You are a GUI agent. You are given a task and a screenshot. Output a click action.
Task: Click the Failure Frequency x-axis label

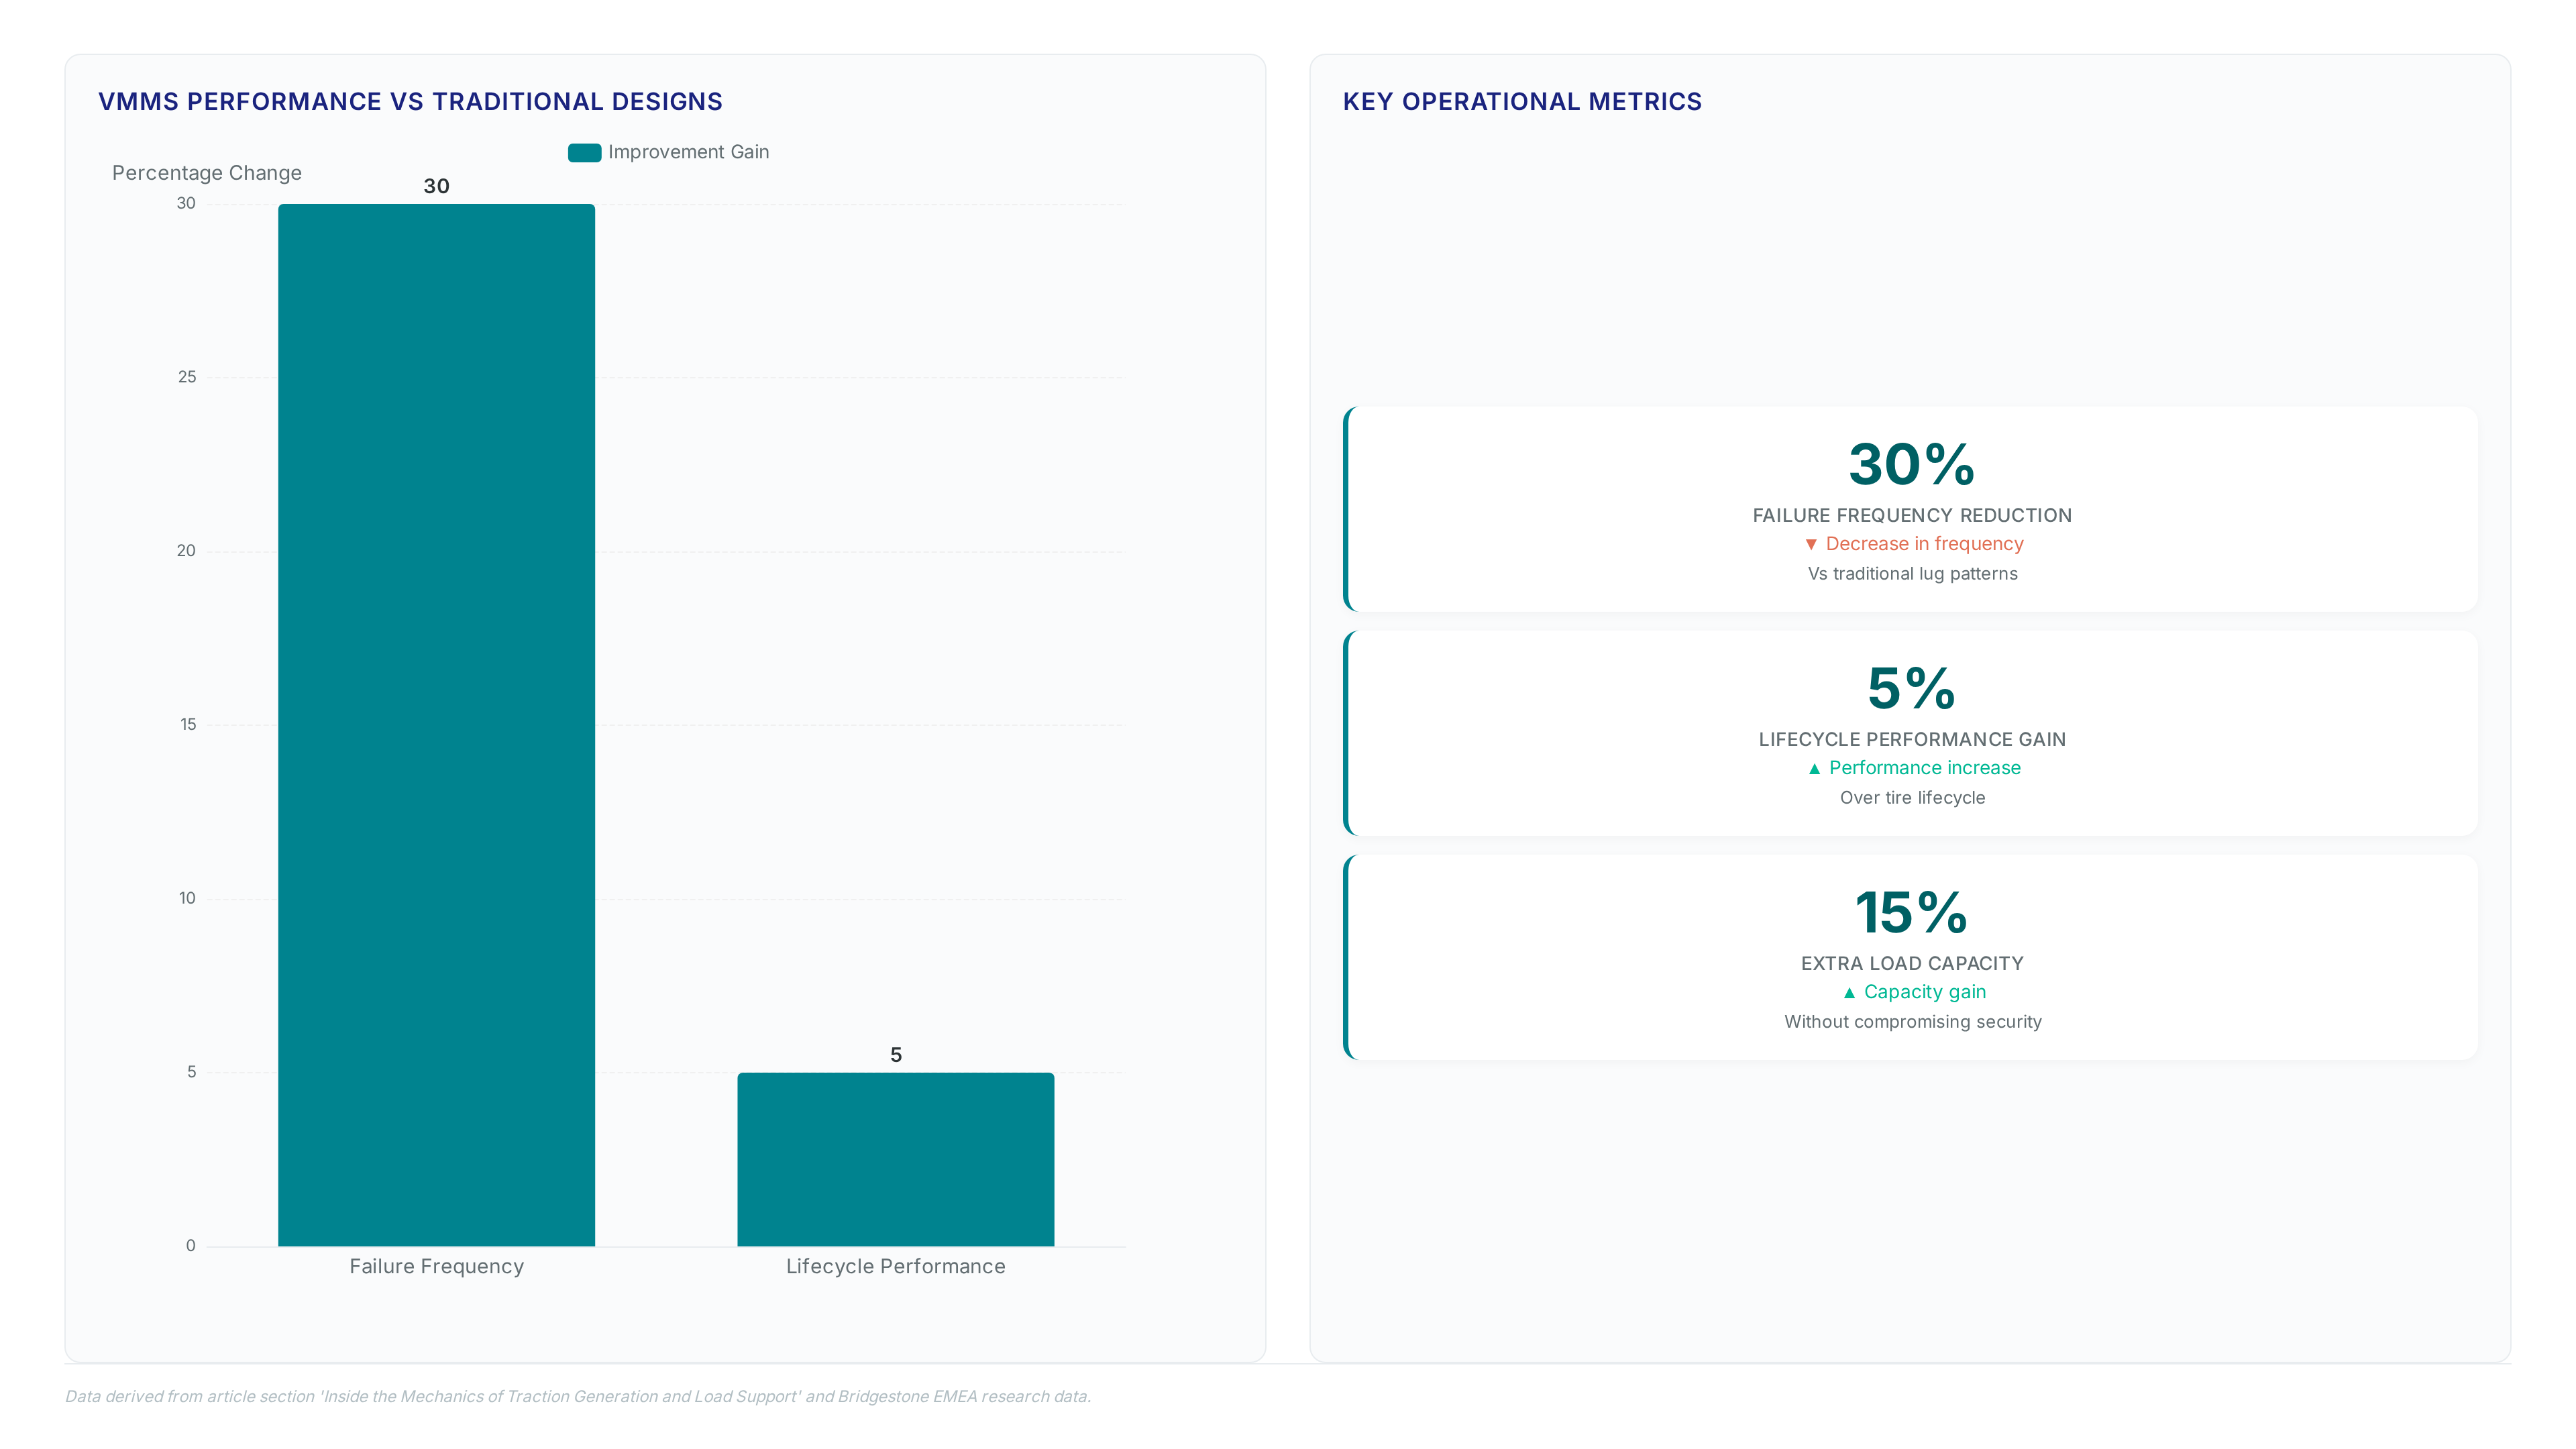(436, 1266)
